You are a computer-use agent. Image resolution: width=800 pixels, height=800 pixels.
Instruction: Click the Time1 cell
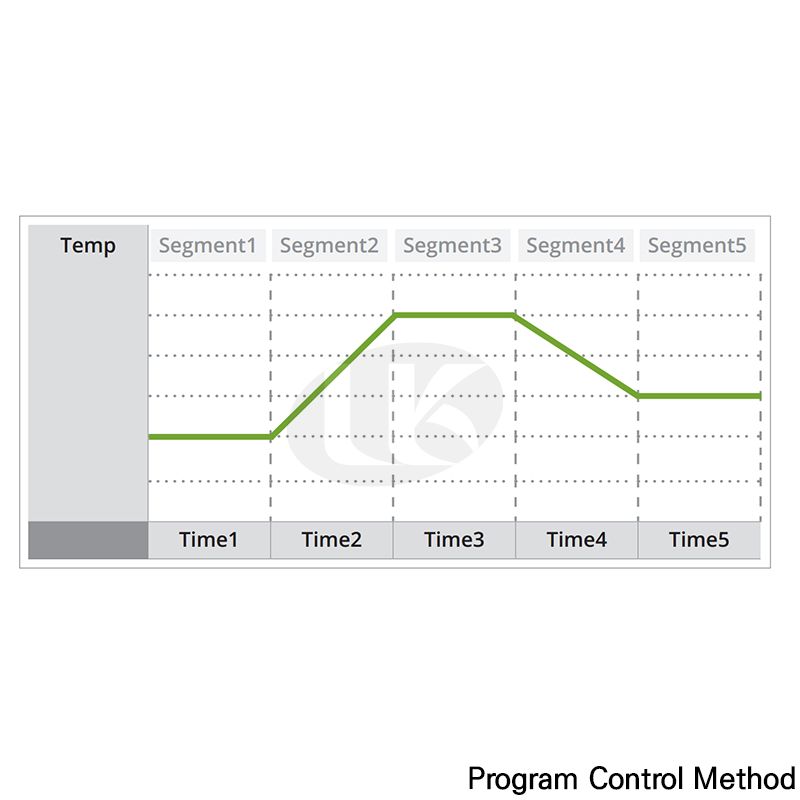pos(209,540)
